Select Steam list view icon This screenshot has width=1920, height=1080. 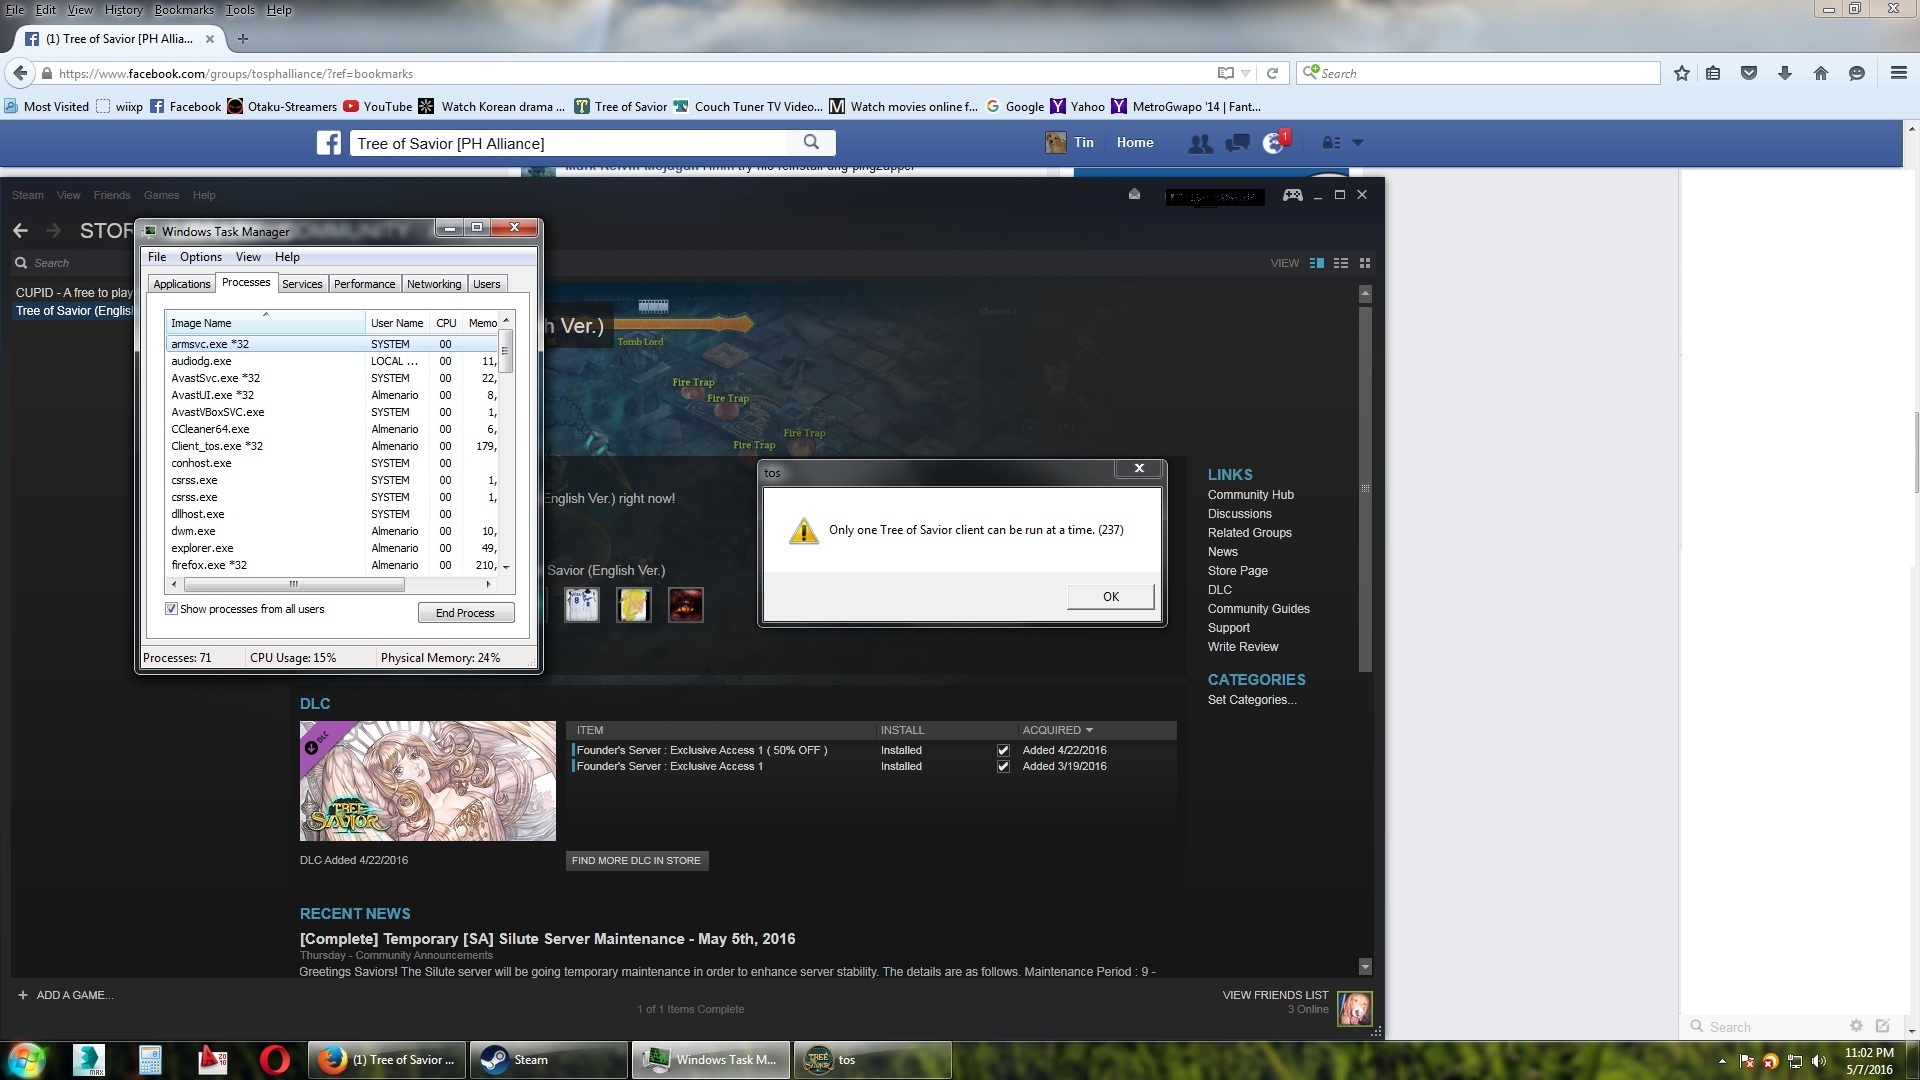coord(1341,263)
